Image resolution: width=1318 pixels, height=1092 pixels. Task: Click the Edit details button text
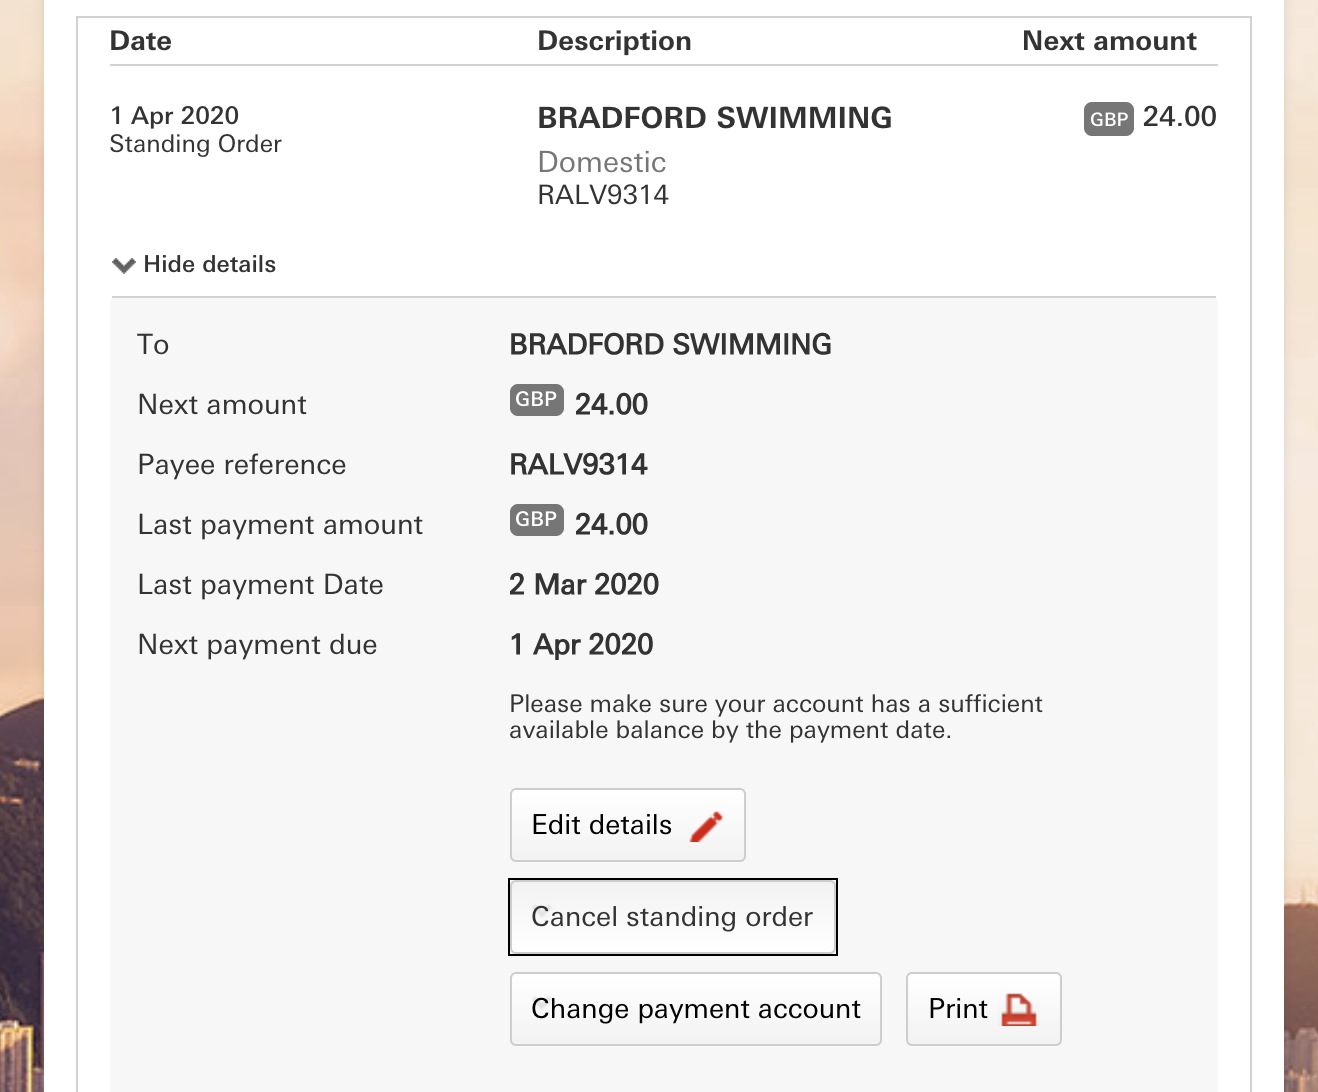pyautogui.click(x=602, y=825)
